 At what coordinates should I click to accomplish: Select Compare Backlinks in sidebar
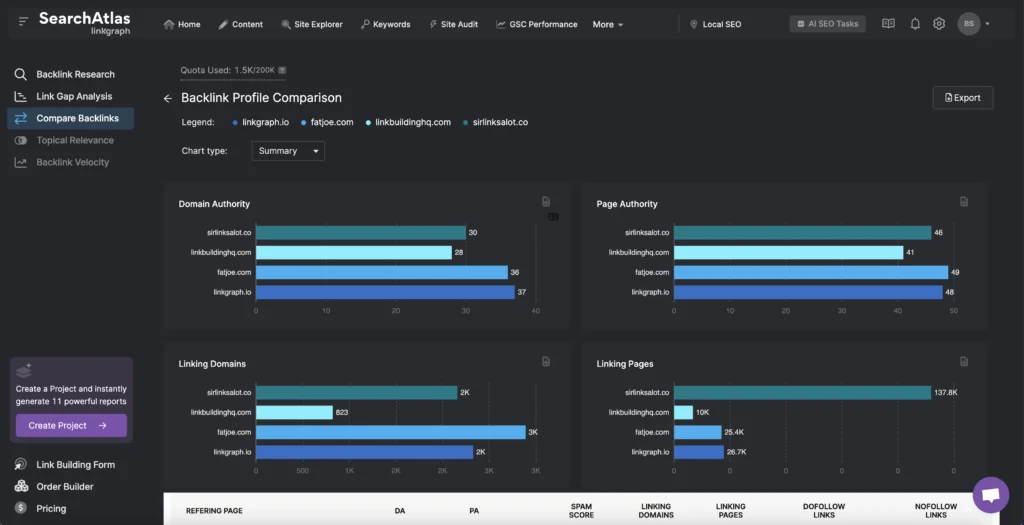click(71, 118)
